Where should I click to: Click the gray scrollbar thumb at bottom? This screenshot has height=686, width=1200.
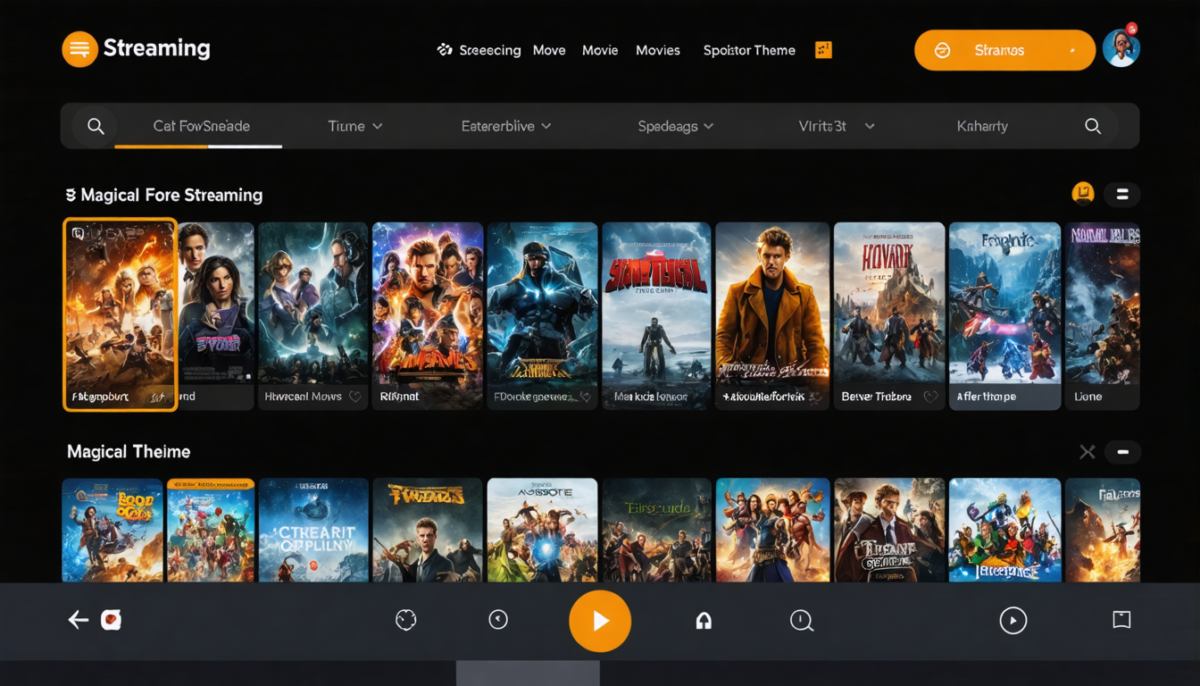tap(528, 673)
